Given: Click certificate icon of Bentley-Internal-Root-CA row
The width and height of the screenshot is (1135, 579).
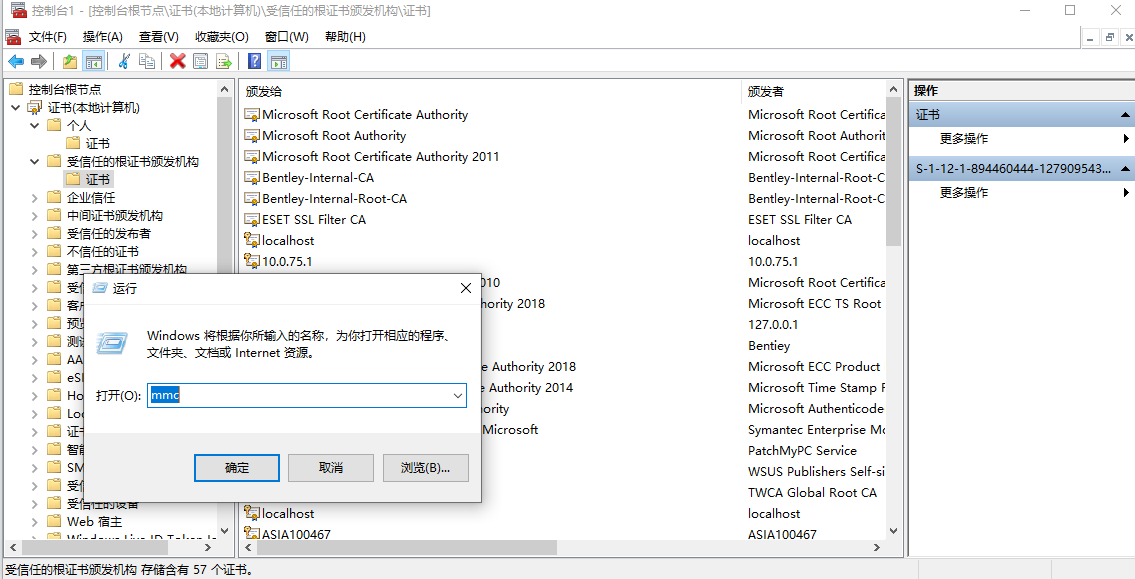Looking at the screenshot, I should tap(252, 198).
